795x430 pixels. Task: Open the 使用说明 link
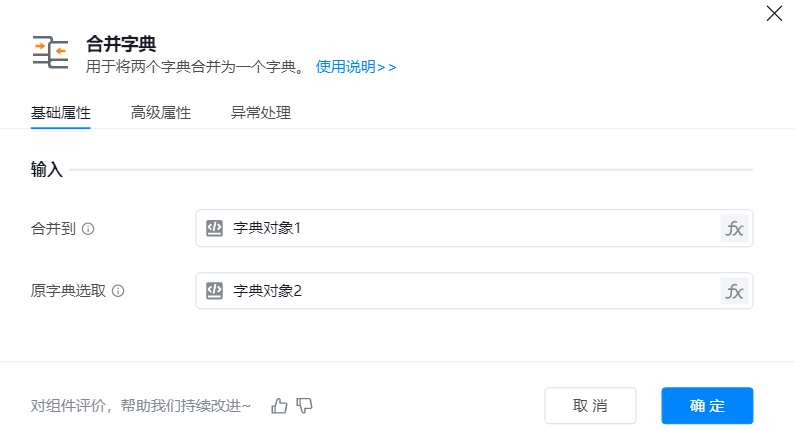(356, 67)
